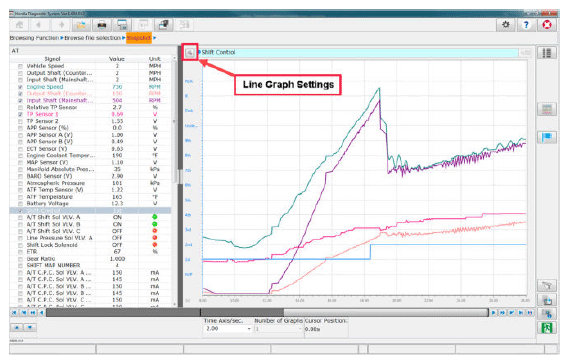The image size is (569, 364).
Task: Click the green exit-door icon
Action: 547,328
